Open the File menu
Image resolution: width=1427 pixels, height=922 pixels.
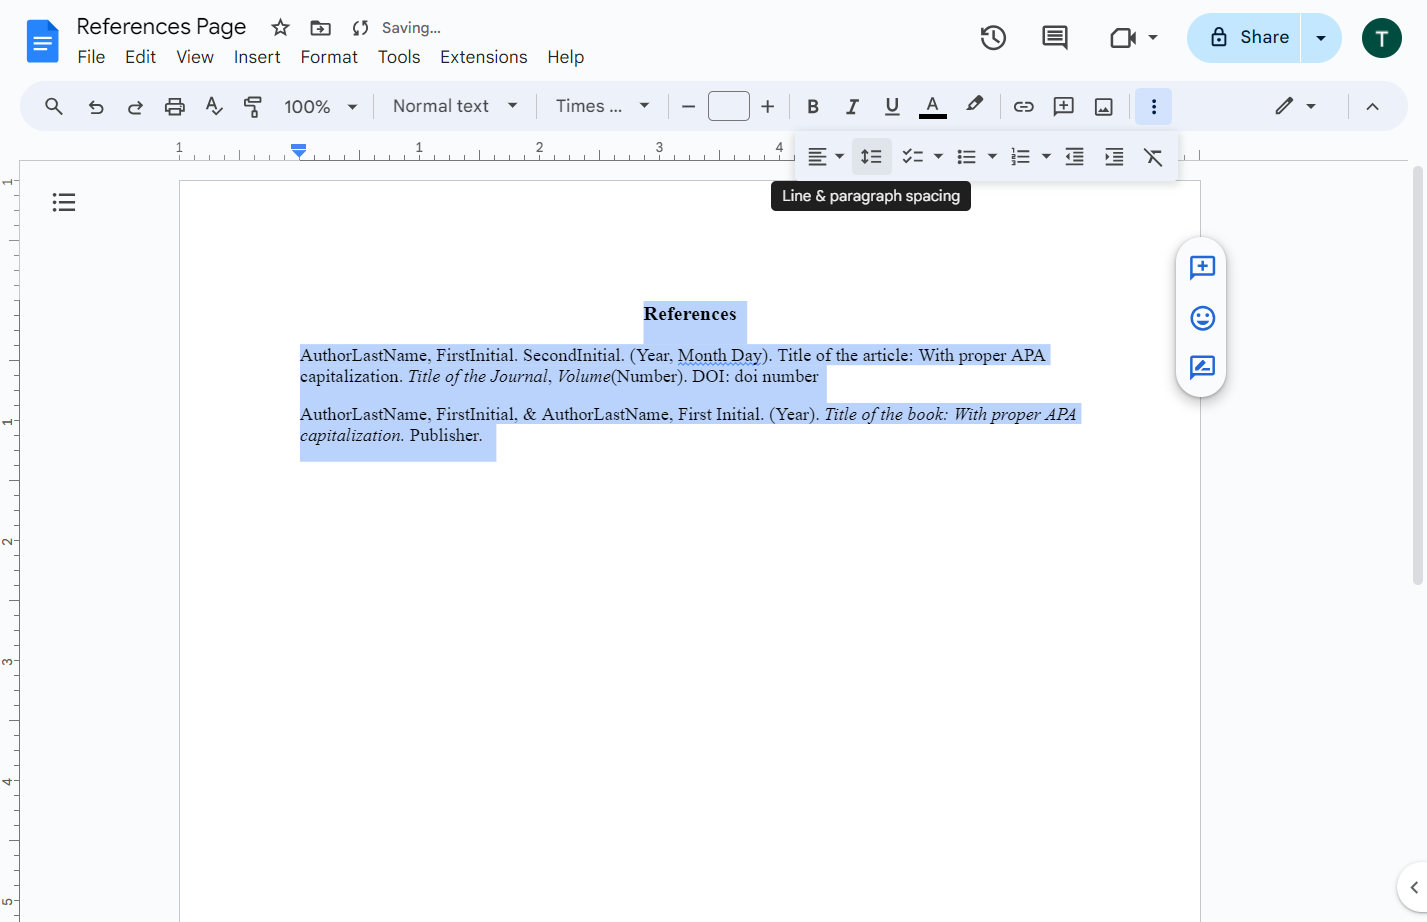[91, 57]
